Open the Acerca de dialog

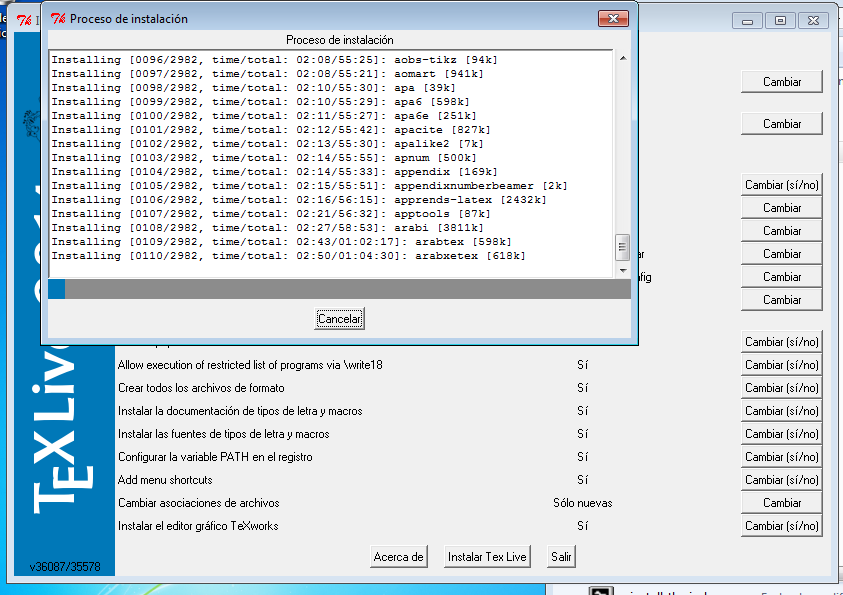click(x=398, y=556)
